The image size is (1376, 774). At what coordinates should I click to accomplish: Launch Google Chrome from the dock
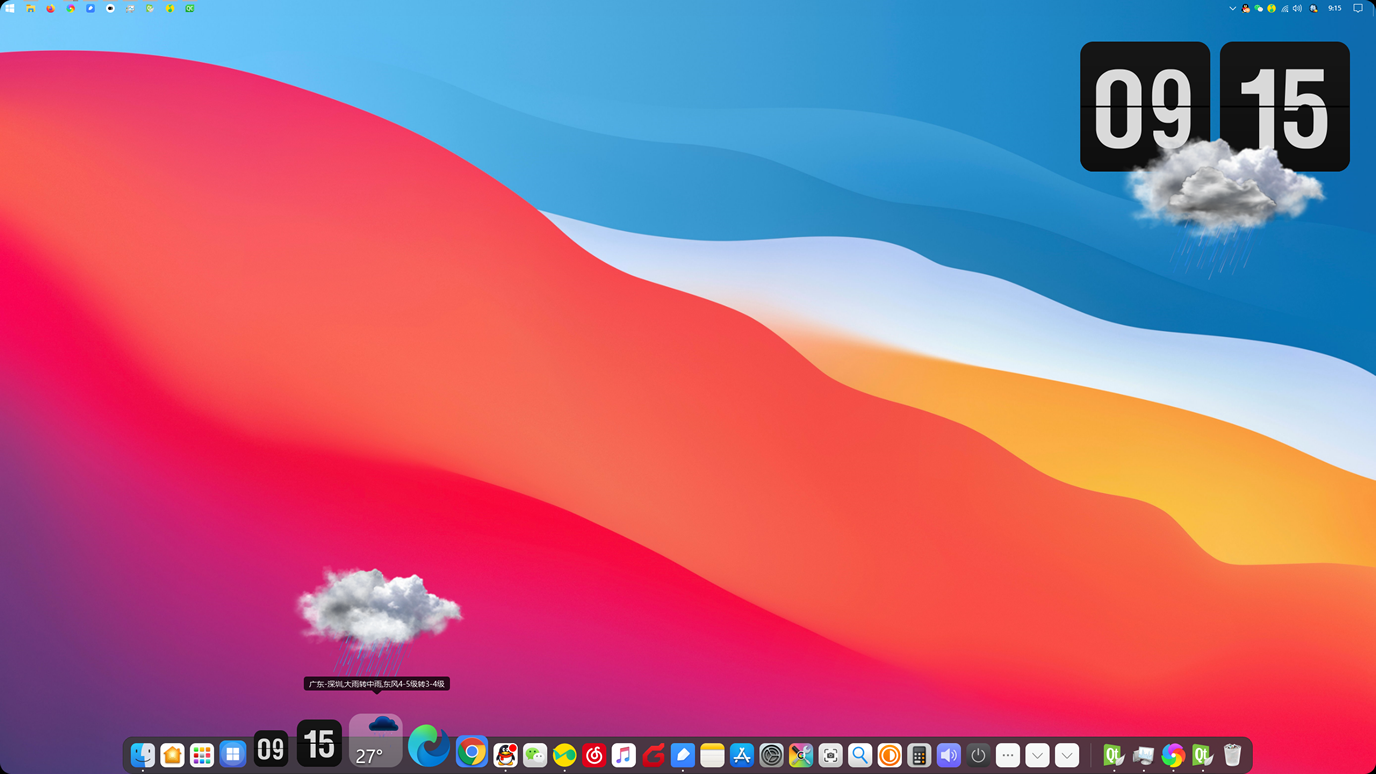pyautogui.click(x=472, y=752)
